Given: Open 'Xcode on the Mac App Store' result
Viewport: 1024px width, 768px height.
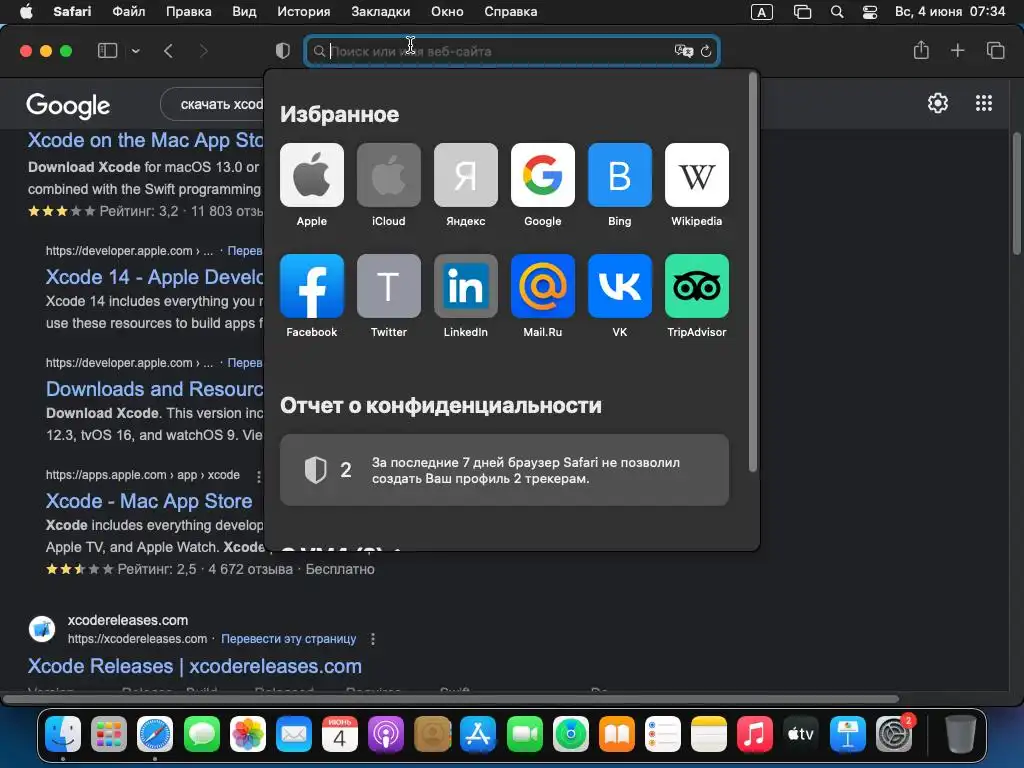Looking at the screenshot, I should (x=146, y=140).
